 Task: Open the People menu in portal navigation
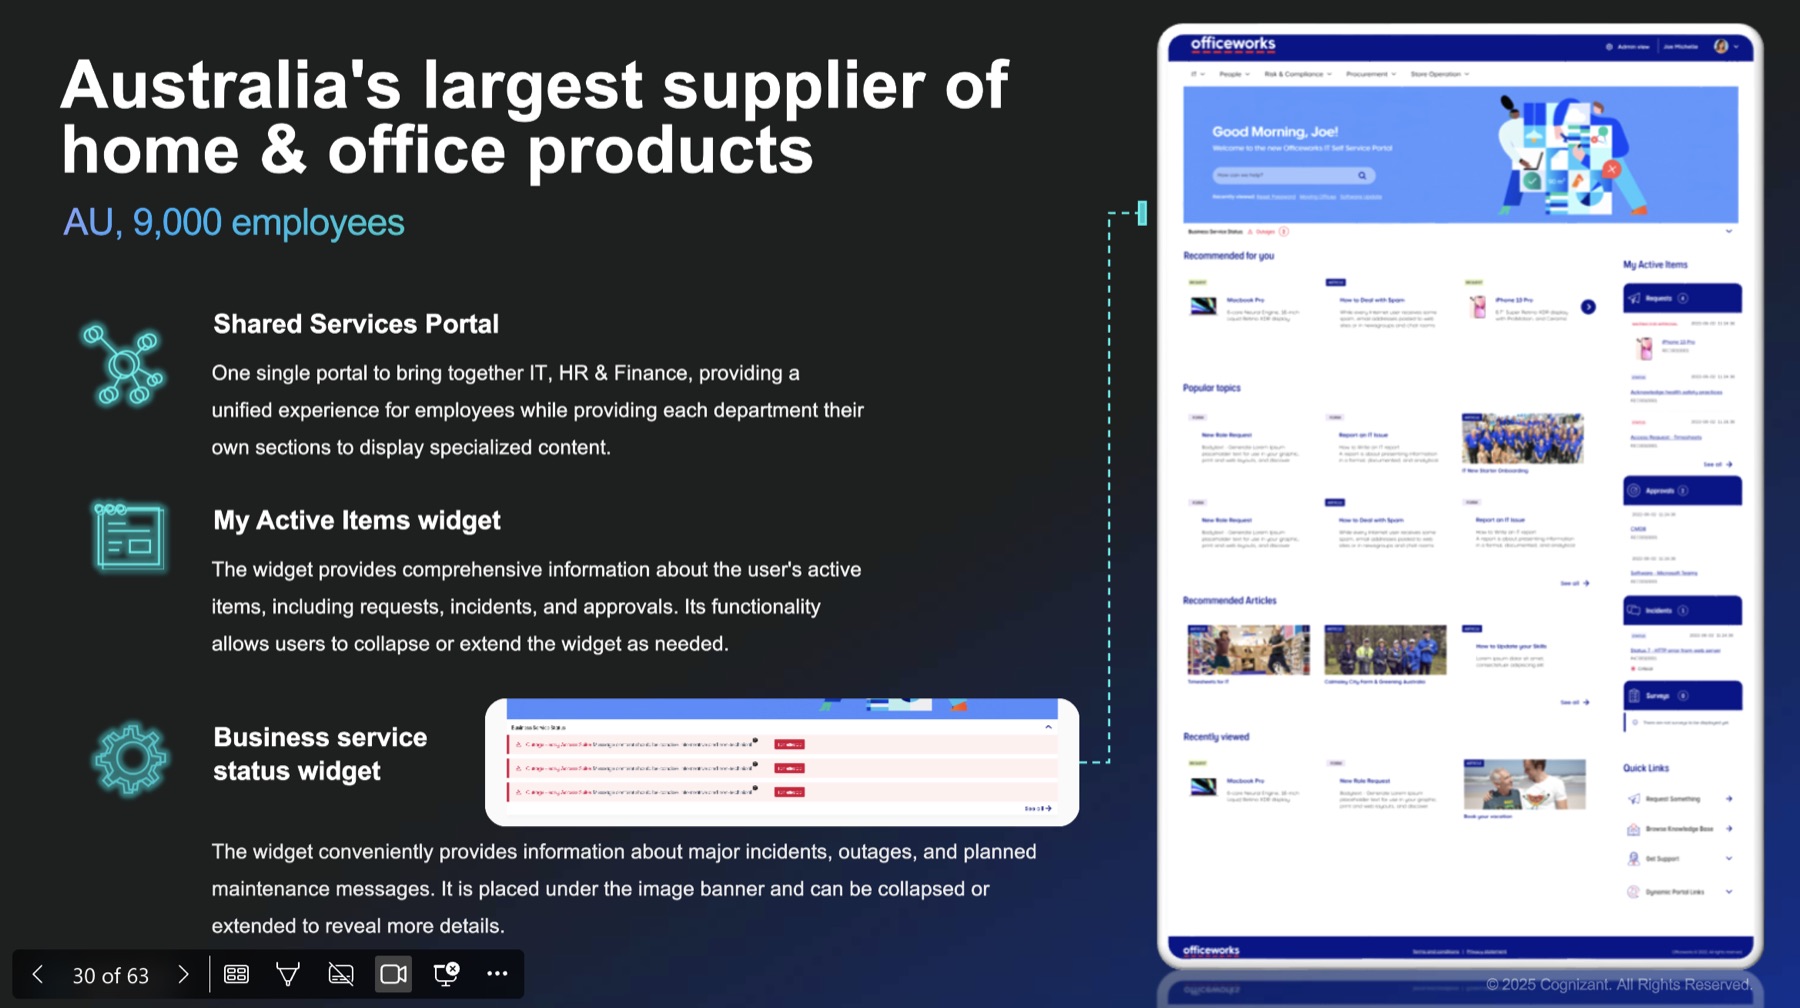1234,74
